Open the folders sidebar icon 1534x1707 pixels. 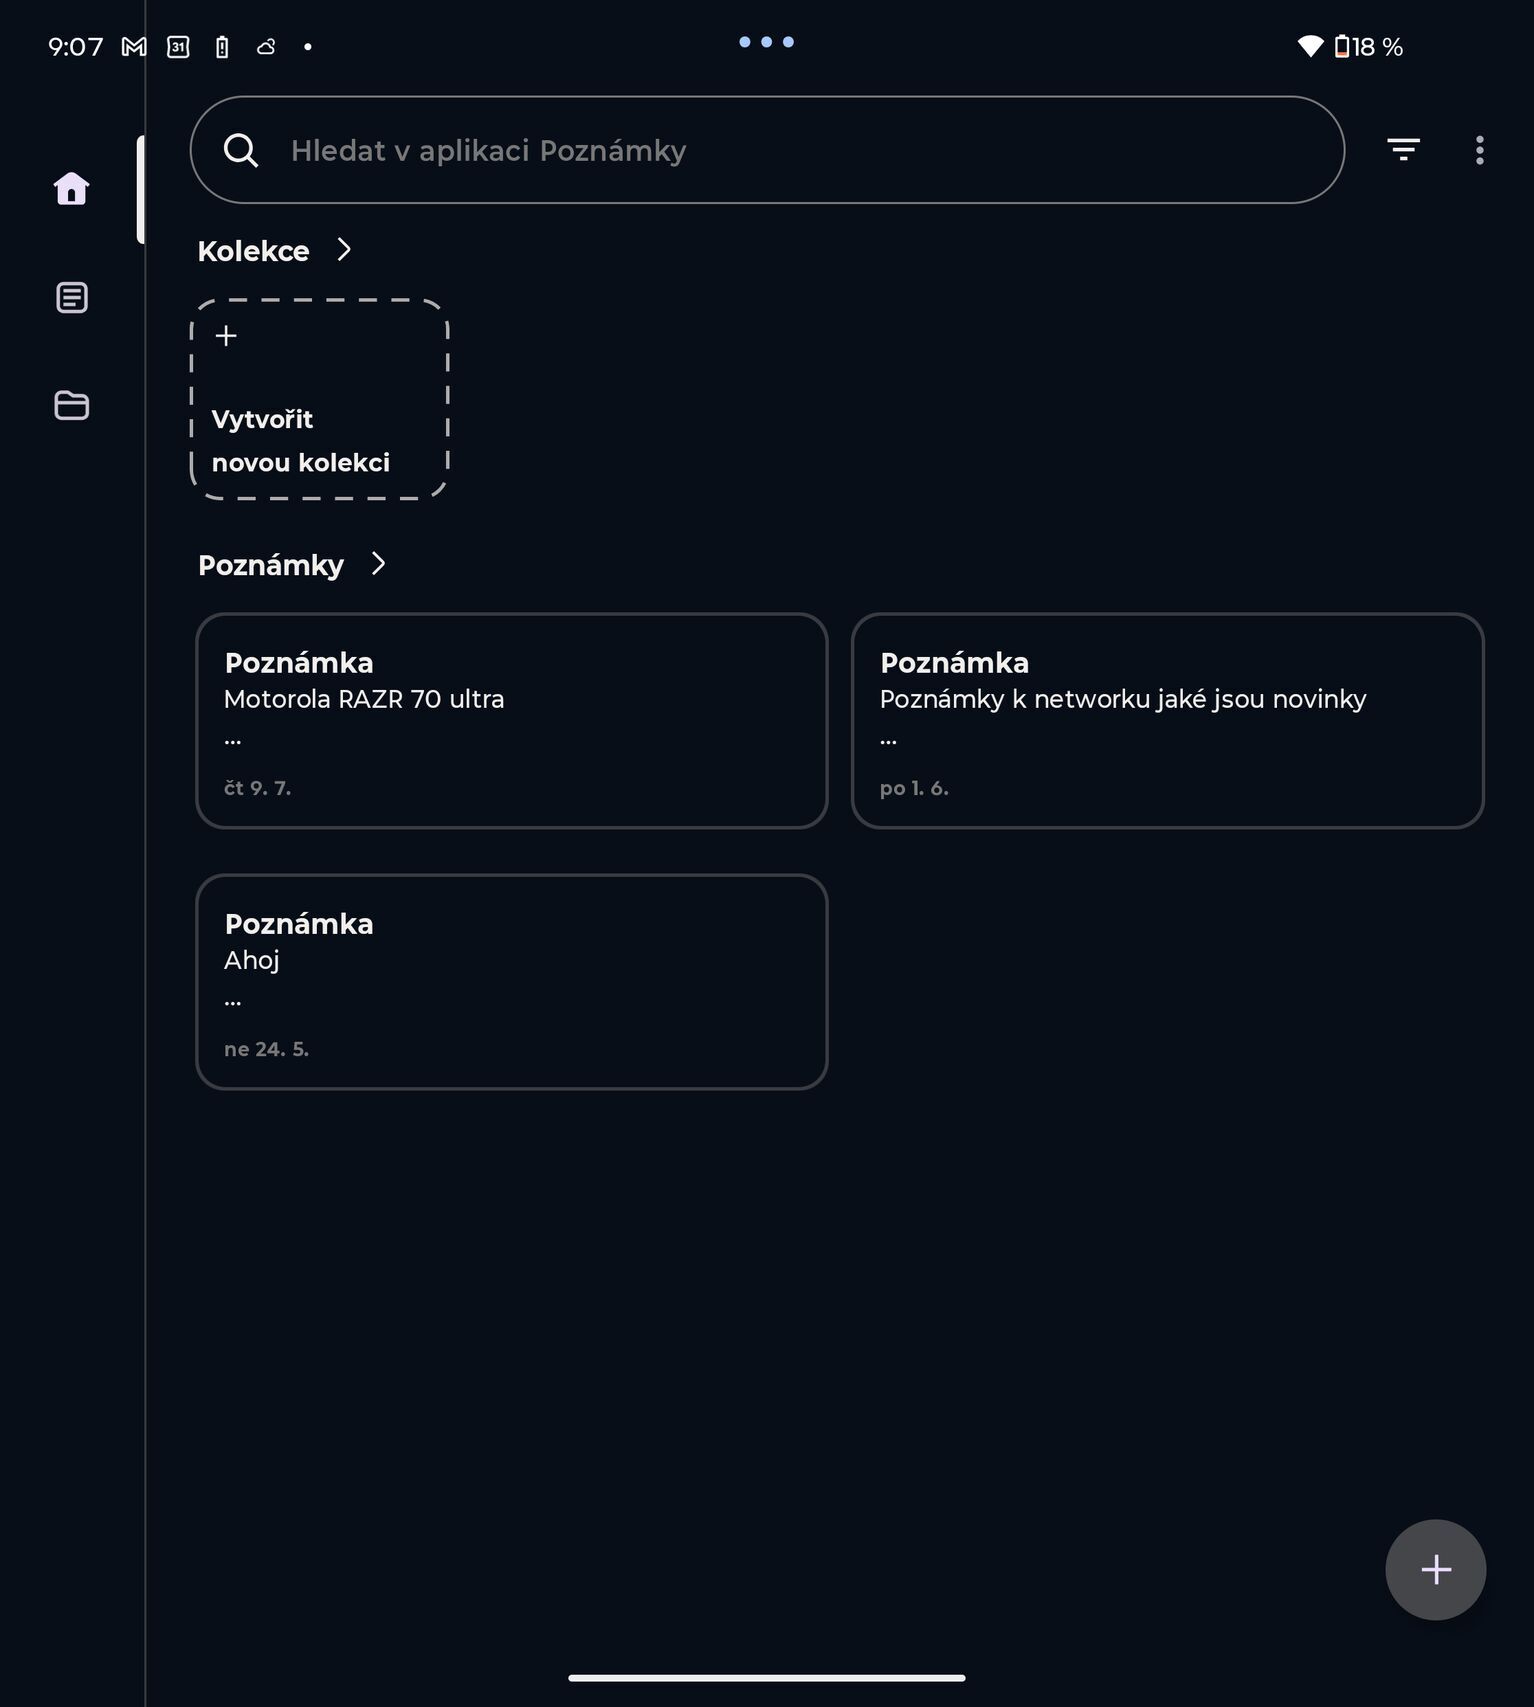tap(71, 405)
